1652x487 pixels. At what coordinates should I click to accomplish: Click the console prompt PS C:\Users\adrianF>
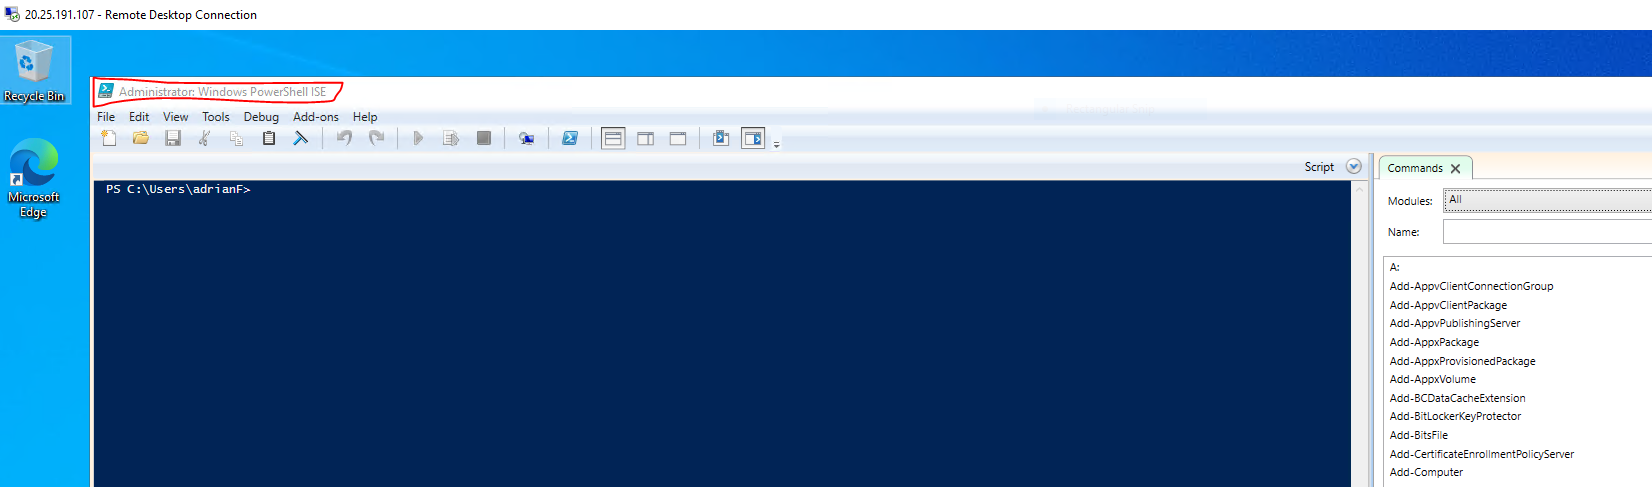[x=178, y=189]
